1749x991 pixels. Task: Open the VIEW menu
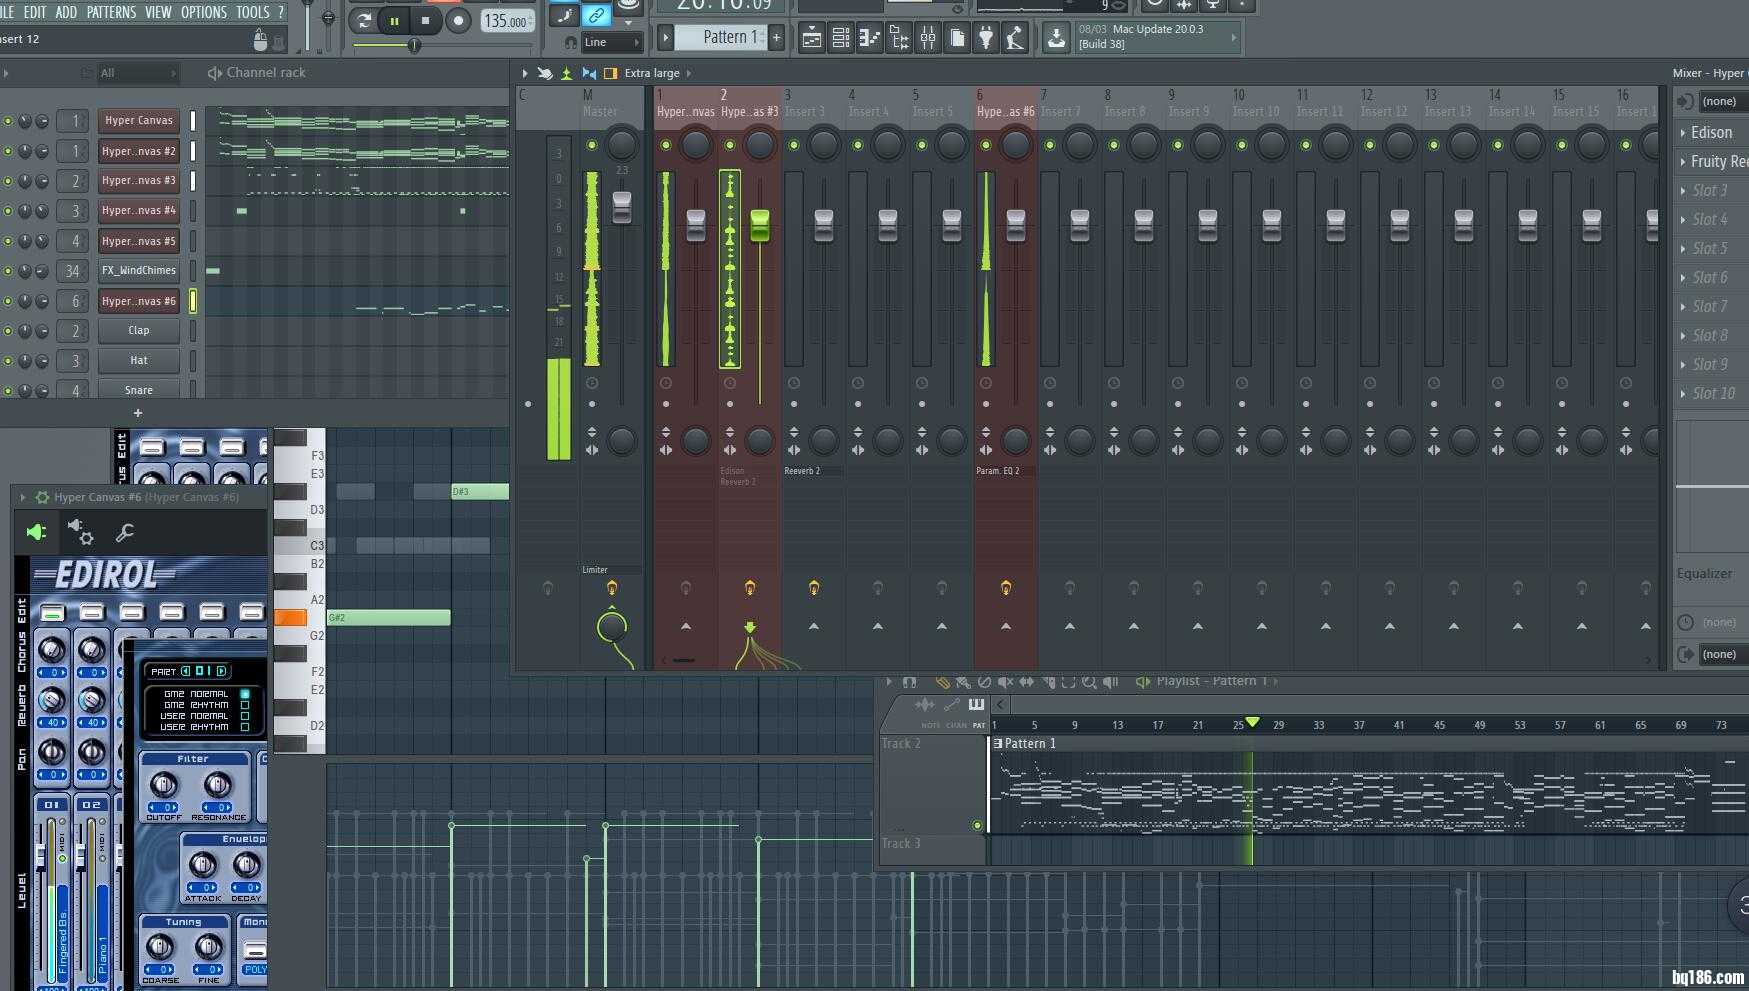(x=158, y=12)
